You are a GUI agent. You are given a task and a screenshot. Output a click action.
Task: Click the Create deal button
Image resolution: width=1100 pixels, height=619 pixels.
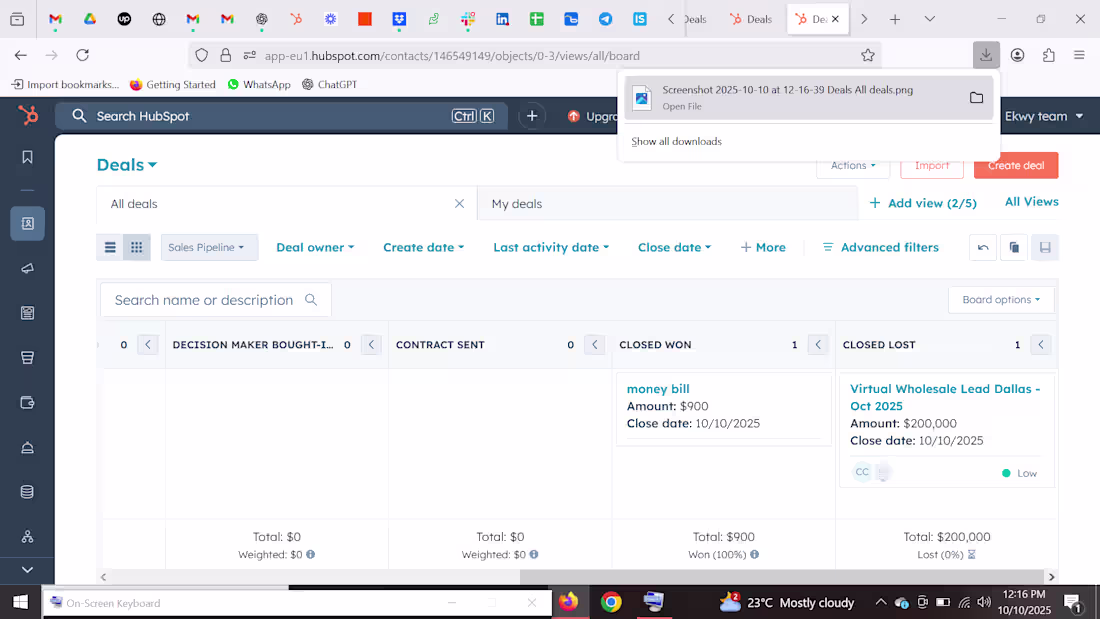tap(1015, 165)
